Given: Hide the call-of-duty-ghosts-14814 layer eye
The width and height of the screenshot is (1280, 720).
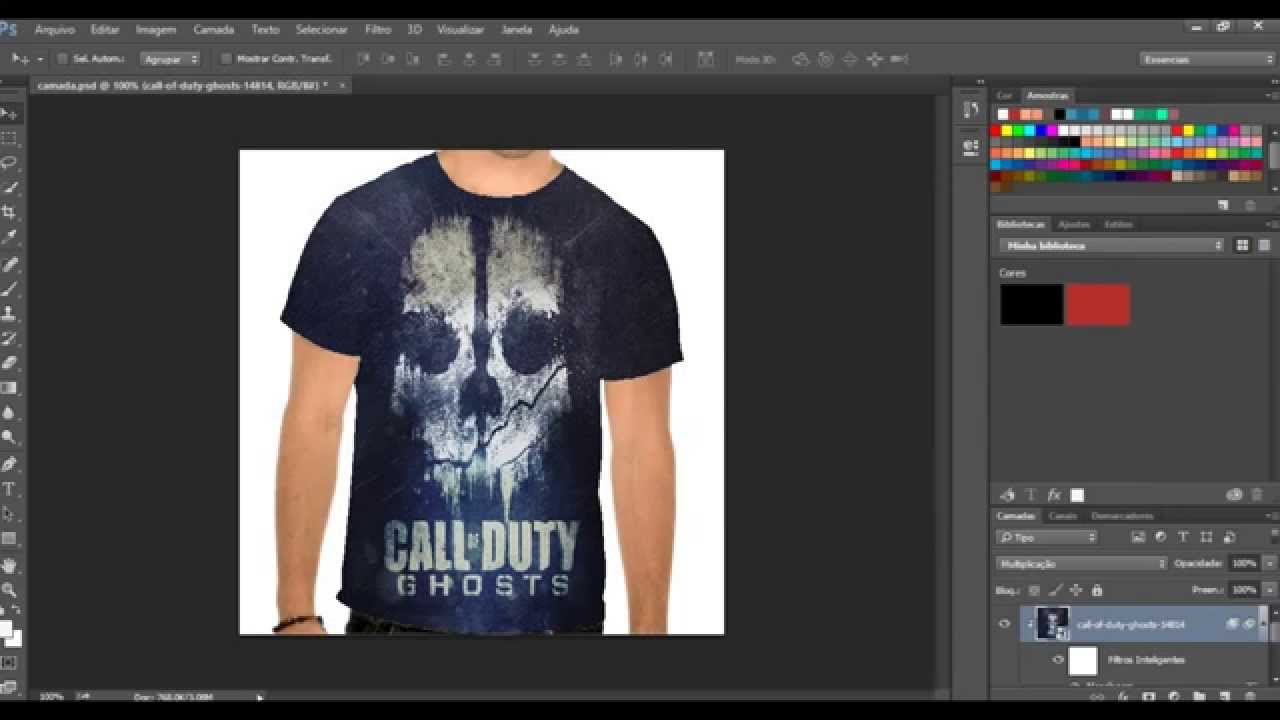Looking at the screenshot, I should [x=1005, y=624].
